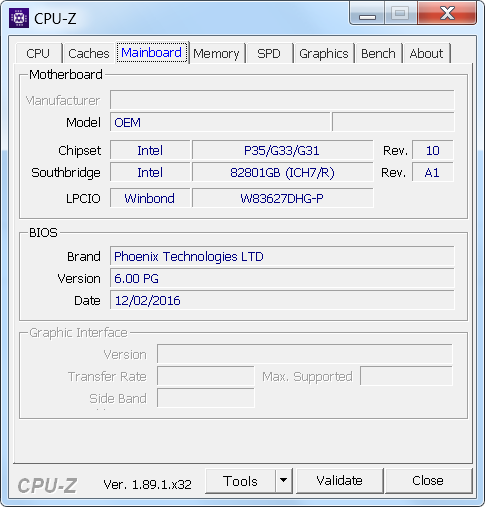This screenshot has height=507, width=485.
Task: Click BIOS brand Phoenix Technologies LTD
Action: tap(282, 256)
